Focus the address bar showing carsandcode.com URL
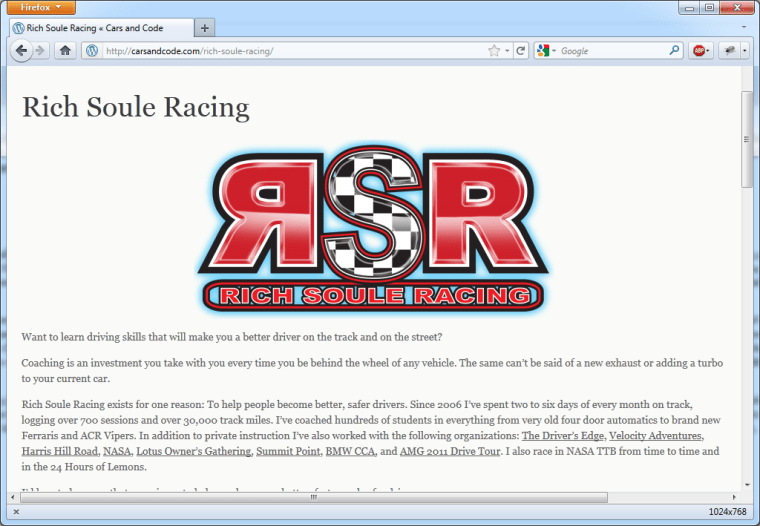This screenshot has height=526, width=760. (296, 51)
